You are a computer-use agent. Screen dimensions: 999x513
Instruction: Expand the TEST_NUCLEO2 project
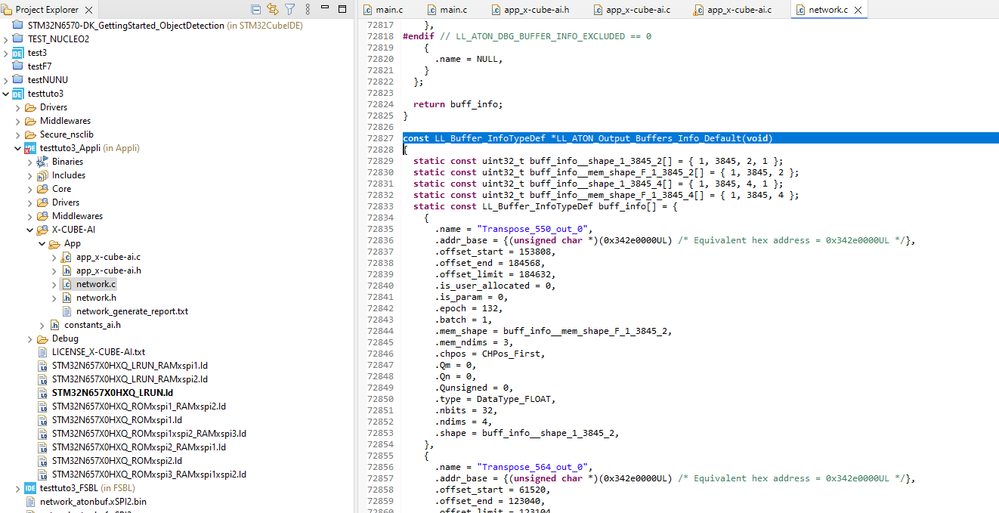[6, 40]
